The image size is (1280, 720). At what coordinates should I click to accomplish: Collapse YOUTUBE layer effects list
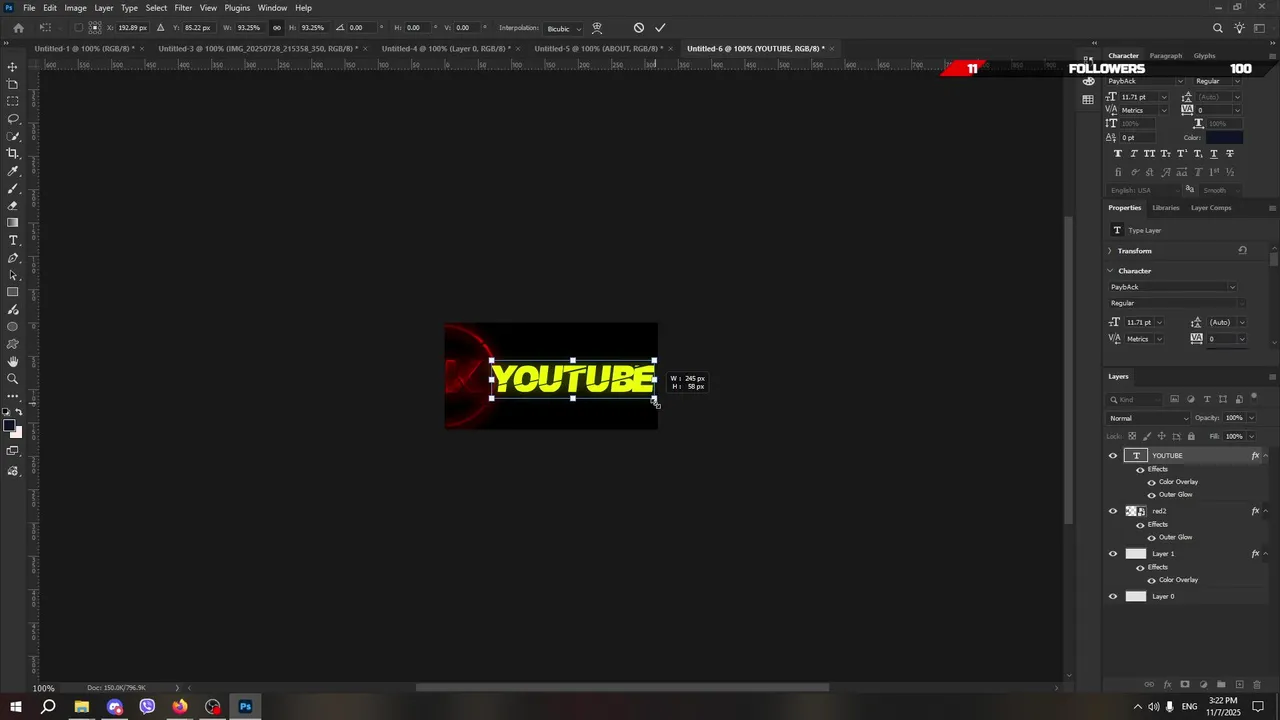[x=1266, y=456]
